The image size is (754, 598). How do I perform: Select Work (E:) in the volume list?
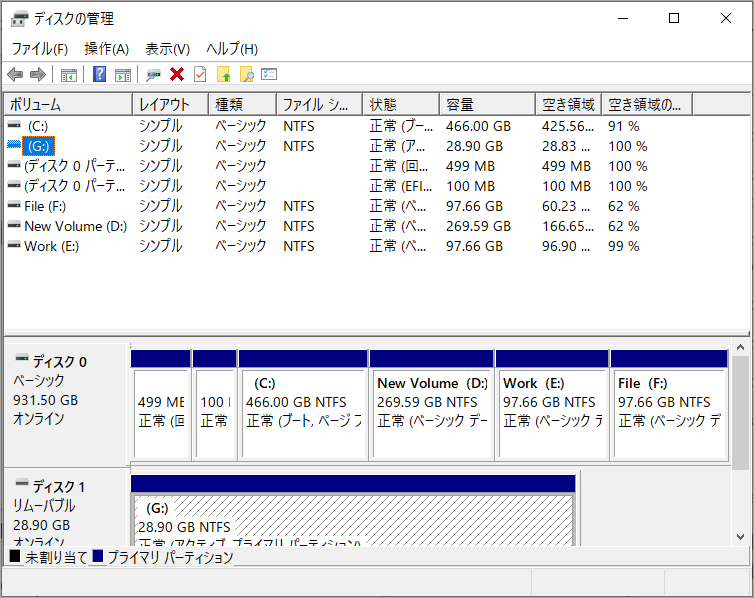51,246
